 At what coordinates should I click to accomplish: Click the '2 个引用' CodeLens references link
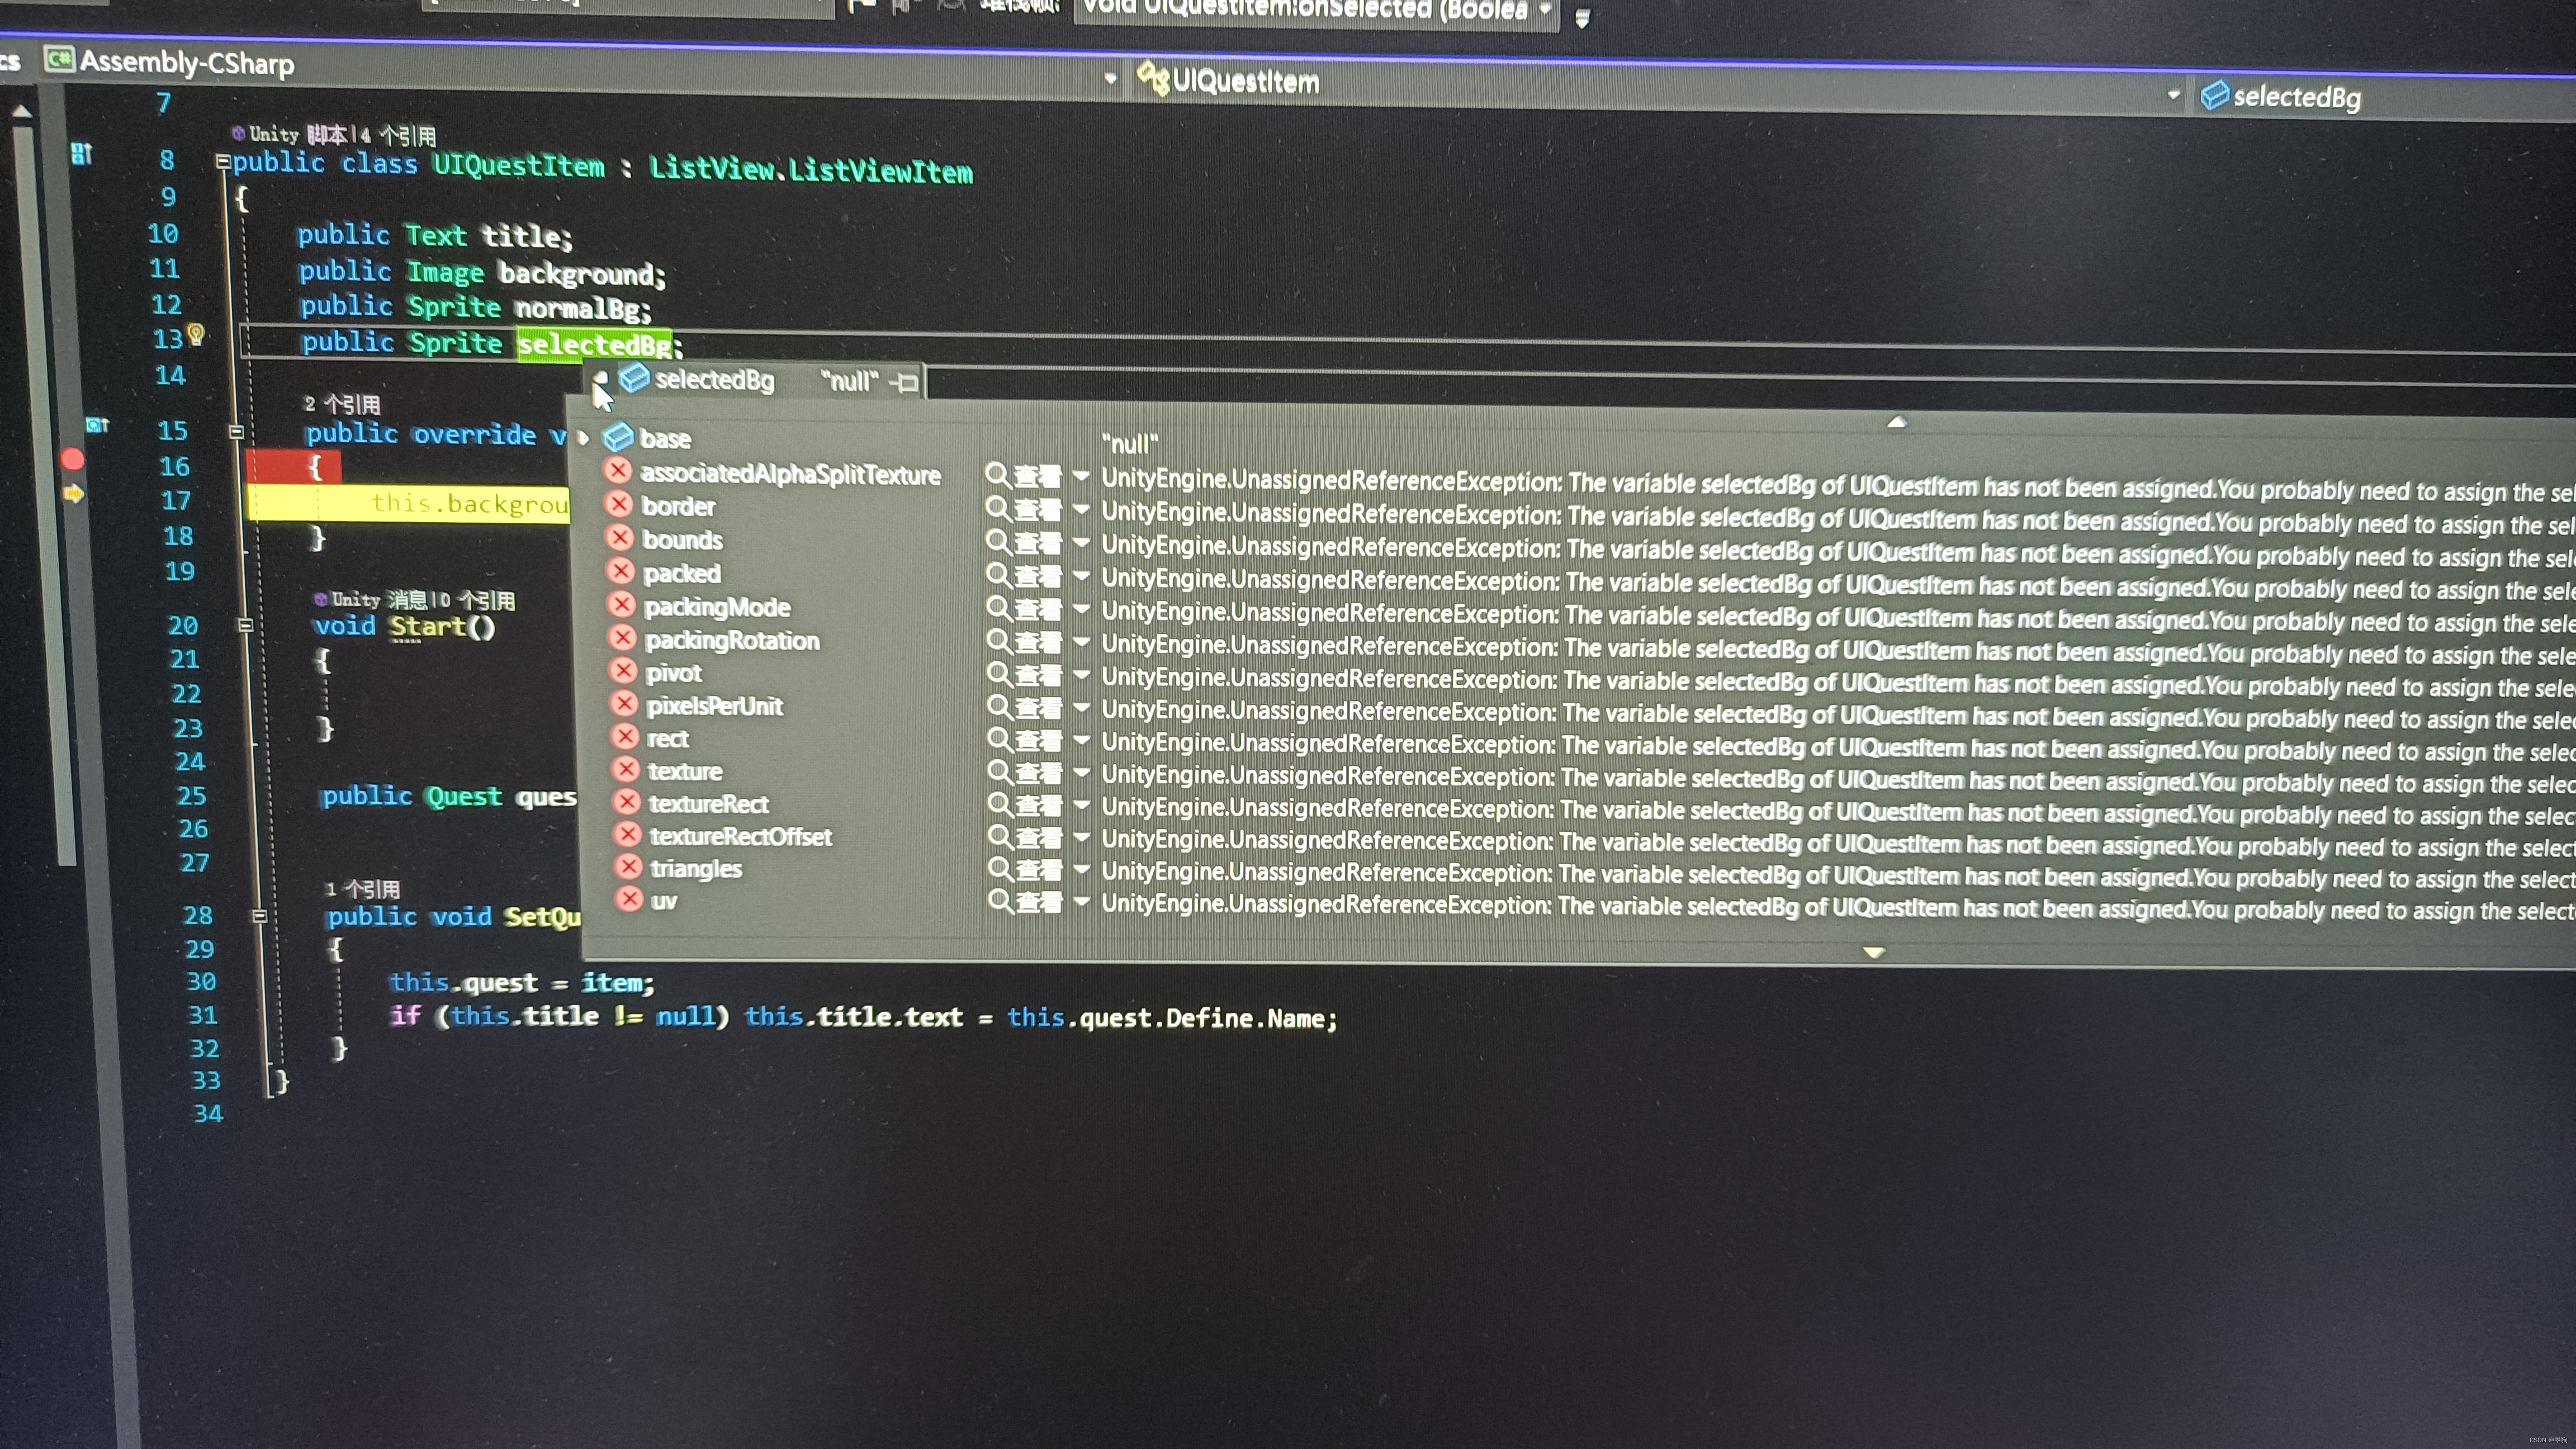[x=342, y=404]
